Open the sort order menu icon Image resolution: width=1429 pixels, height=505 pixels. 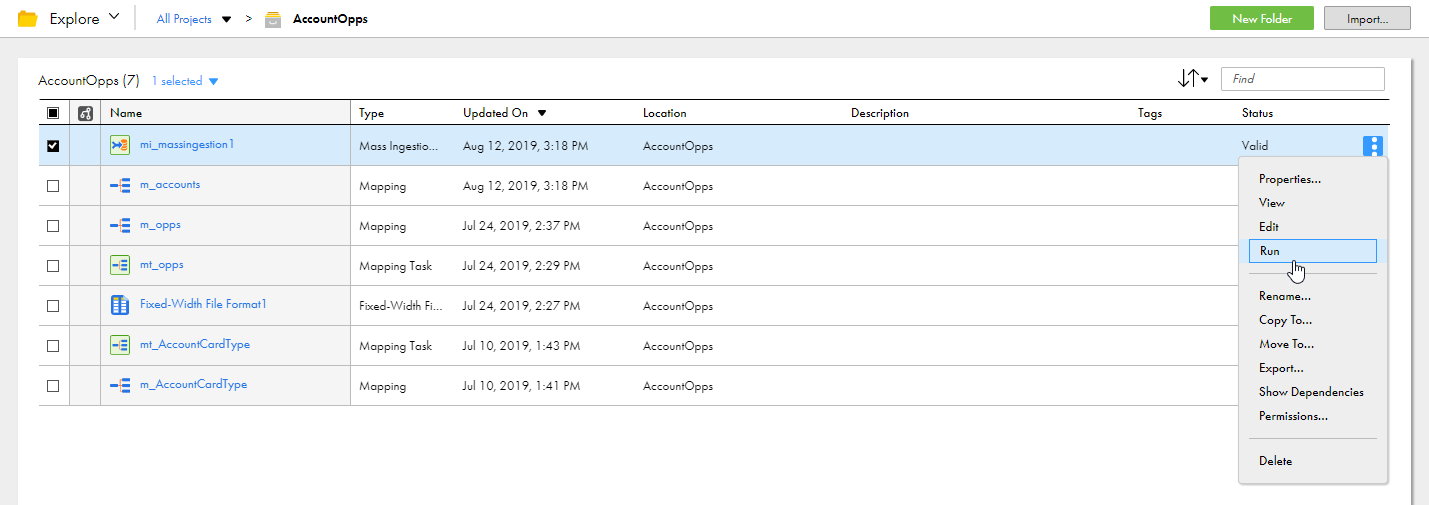click(1193, 79)
